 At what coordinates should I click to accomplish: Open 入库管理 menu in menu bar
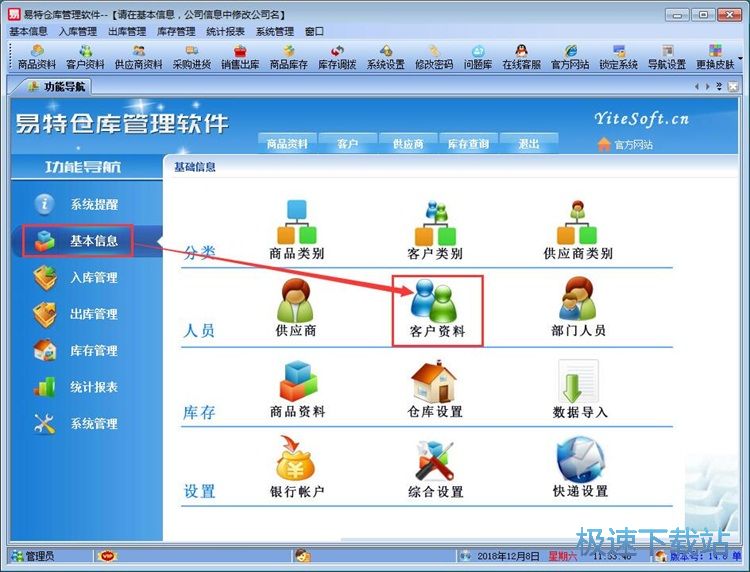pos(77,32)
